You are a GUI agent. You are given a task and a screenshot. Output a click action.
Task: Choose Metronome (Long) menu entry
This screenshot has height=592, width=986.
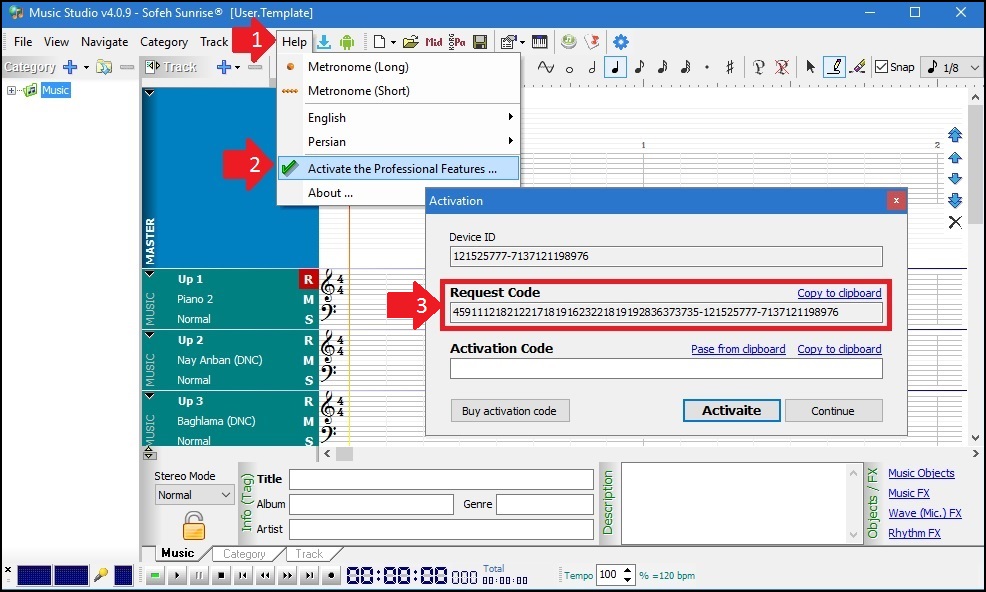(x=399, y=67)
